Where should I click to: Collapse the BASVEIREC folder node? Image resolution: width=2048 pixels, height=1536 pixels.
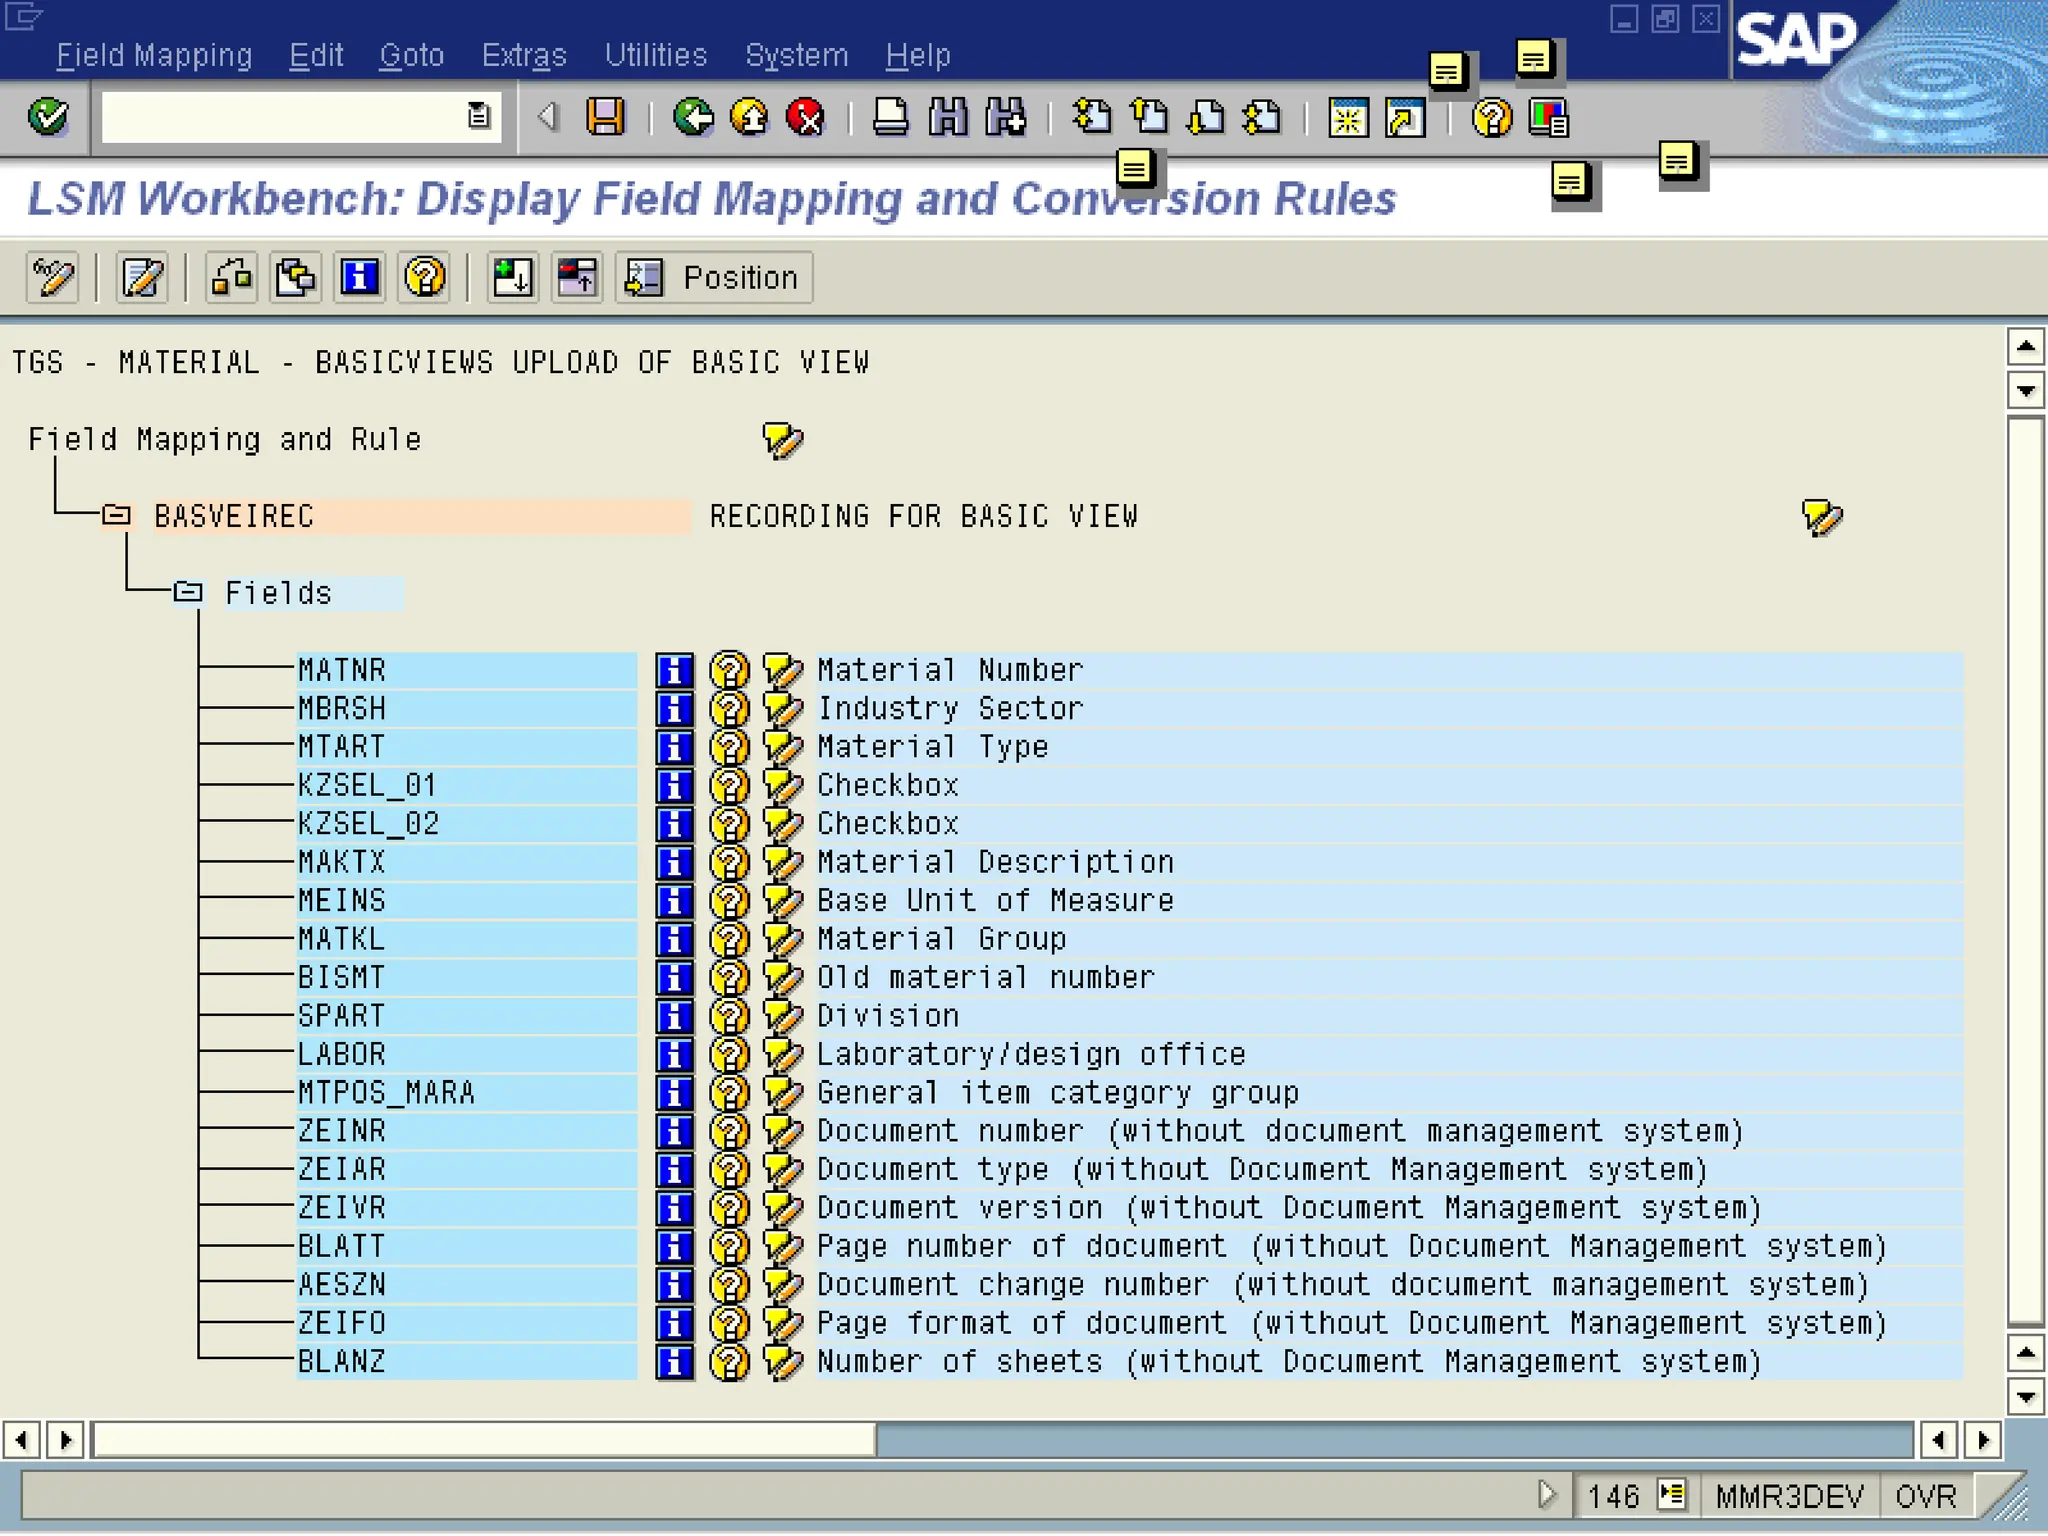click(117, 516)
